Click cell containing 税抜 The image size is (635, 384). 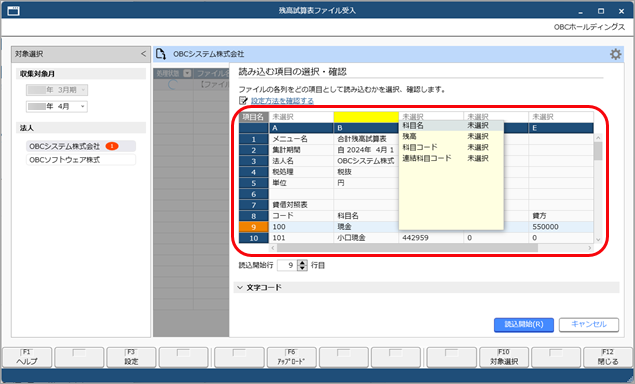(366, 172)
